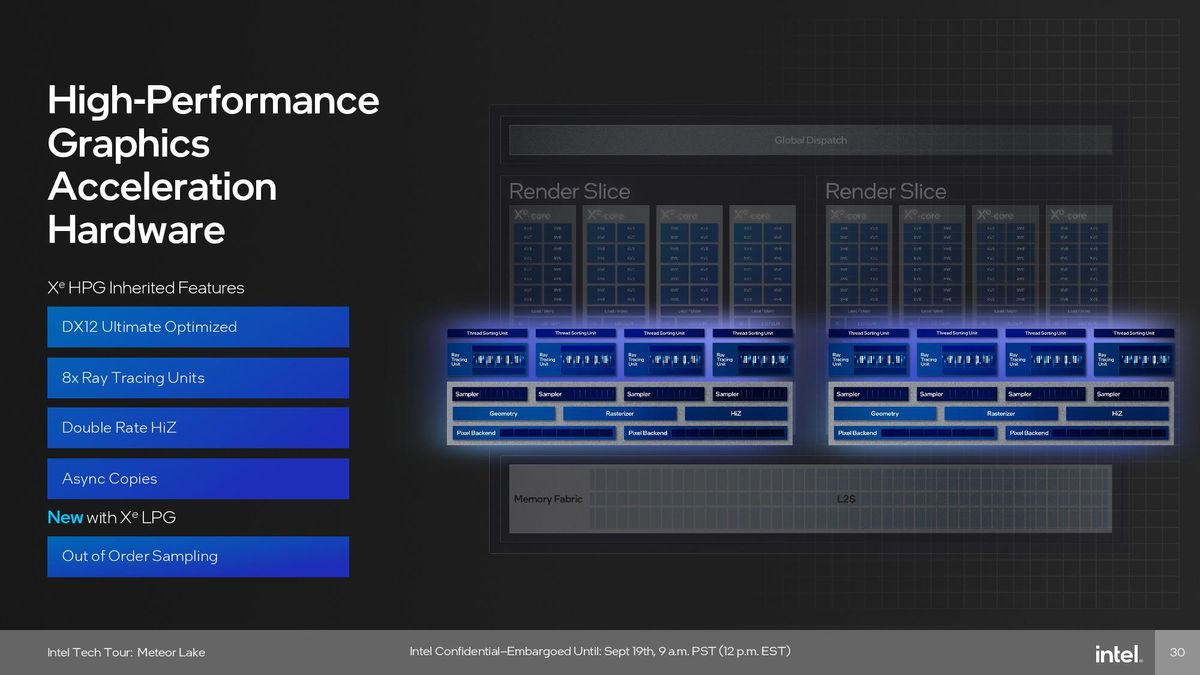The height and width of the screenshot is (675, 1200).
Task: Click the Double Rate HiZ feature box
Action: point(198,428)
